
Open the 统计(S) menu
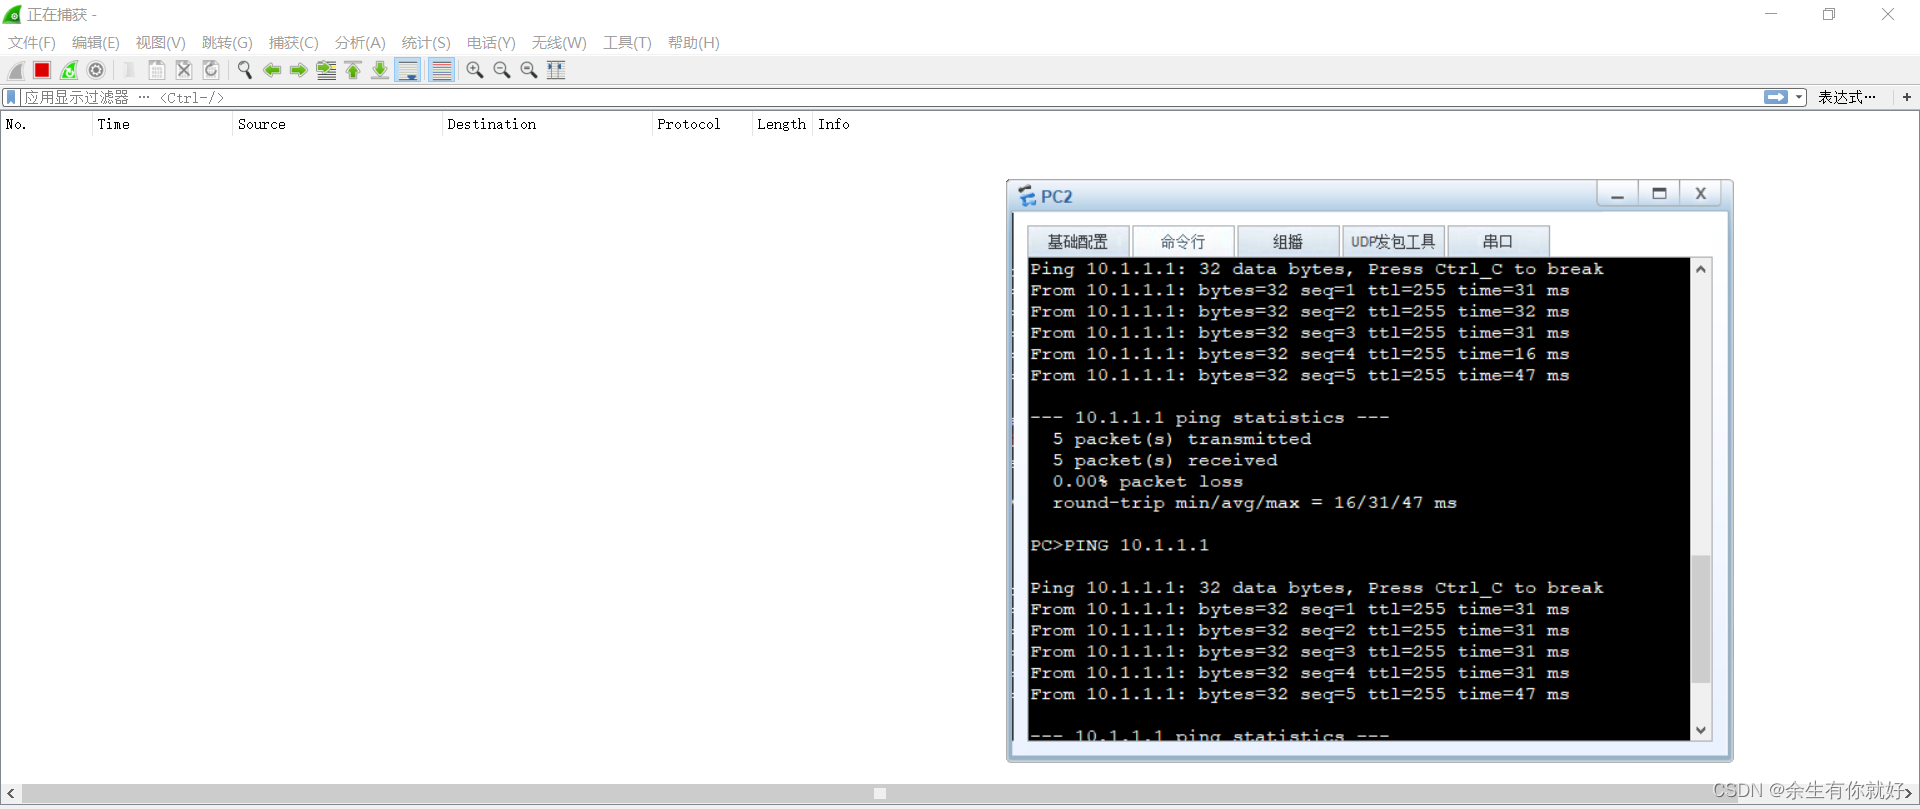(426, 42)
